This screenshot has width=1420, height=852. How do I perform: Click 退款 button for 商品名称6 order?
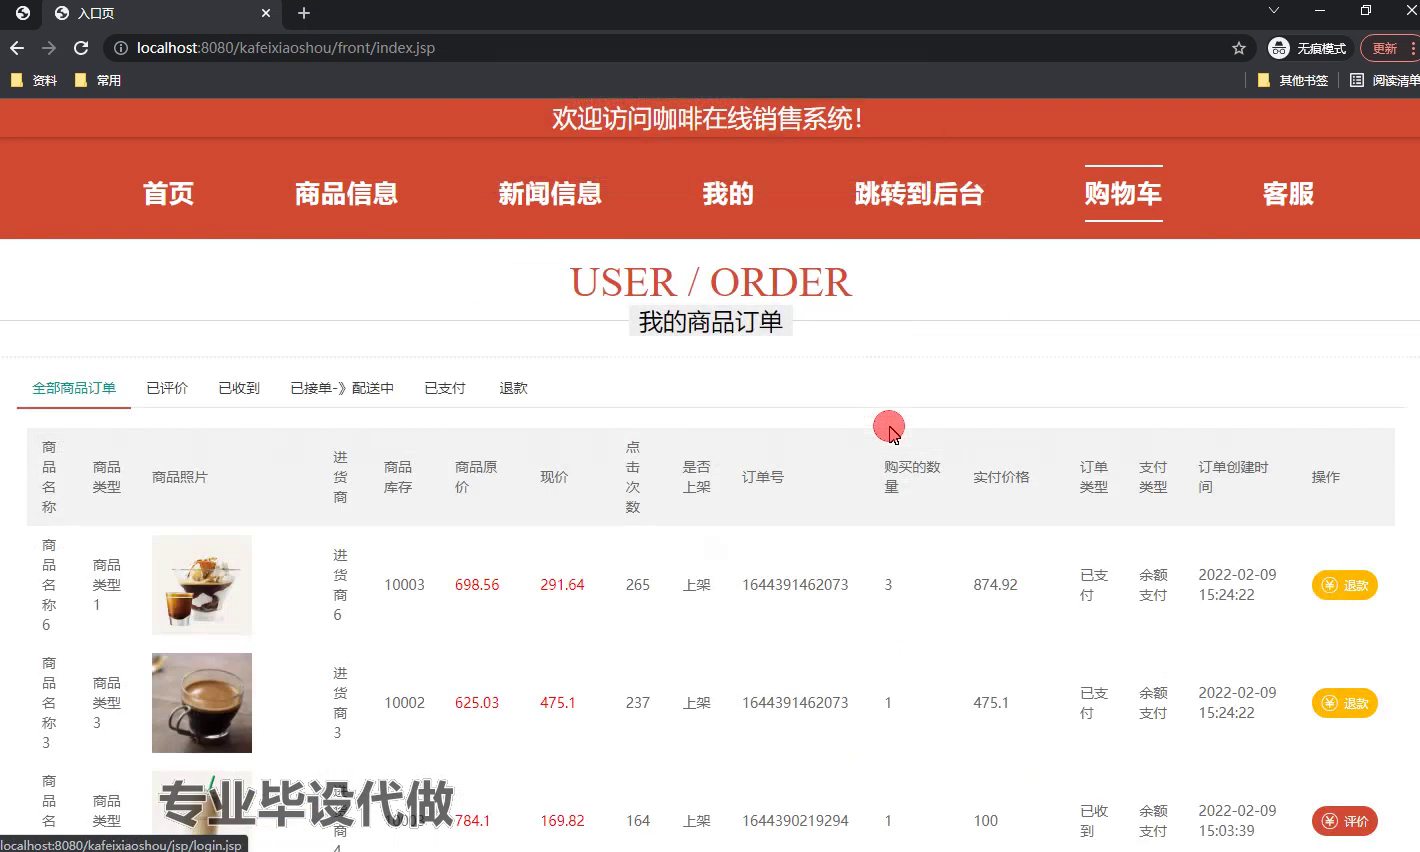[1344, 585]
